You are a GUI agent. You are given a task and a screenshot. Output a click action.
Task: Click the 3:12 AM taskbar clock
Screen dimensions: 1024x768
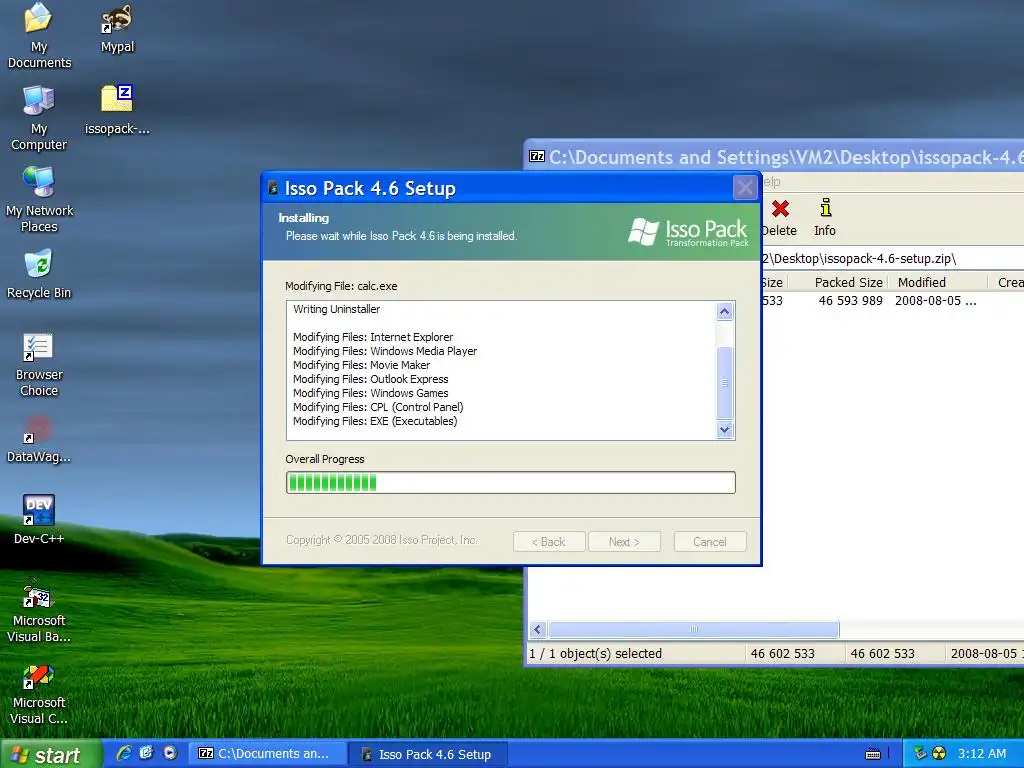982,754
